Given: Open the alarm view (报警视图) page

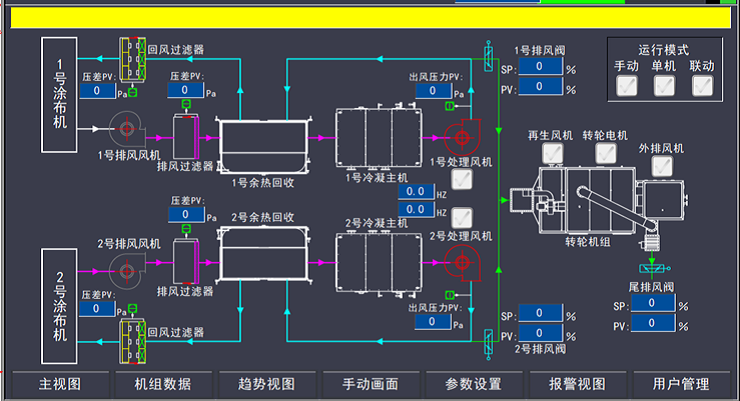Looking at the screenshot, I should pos(577,384).
